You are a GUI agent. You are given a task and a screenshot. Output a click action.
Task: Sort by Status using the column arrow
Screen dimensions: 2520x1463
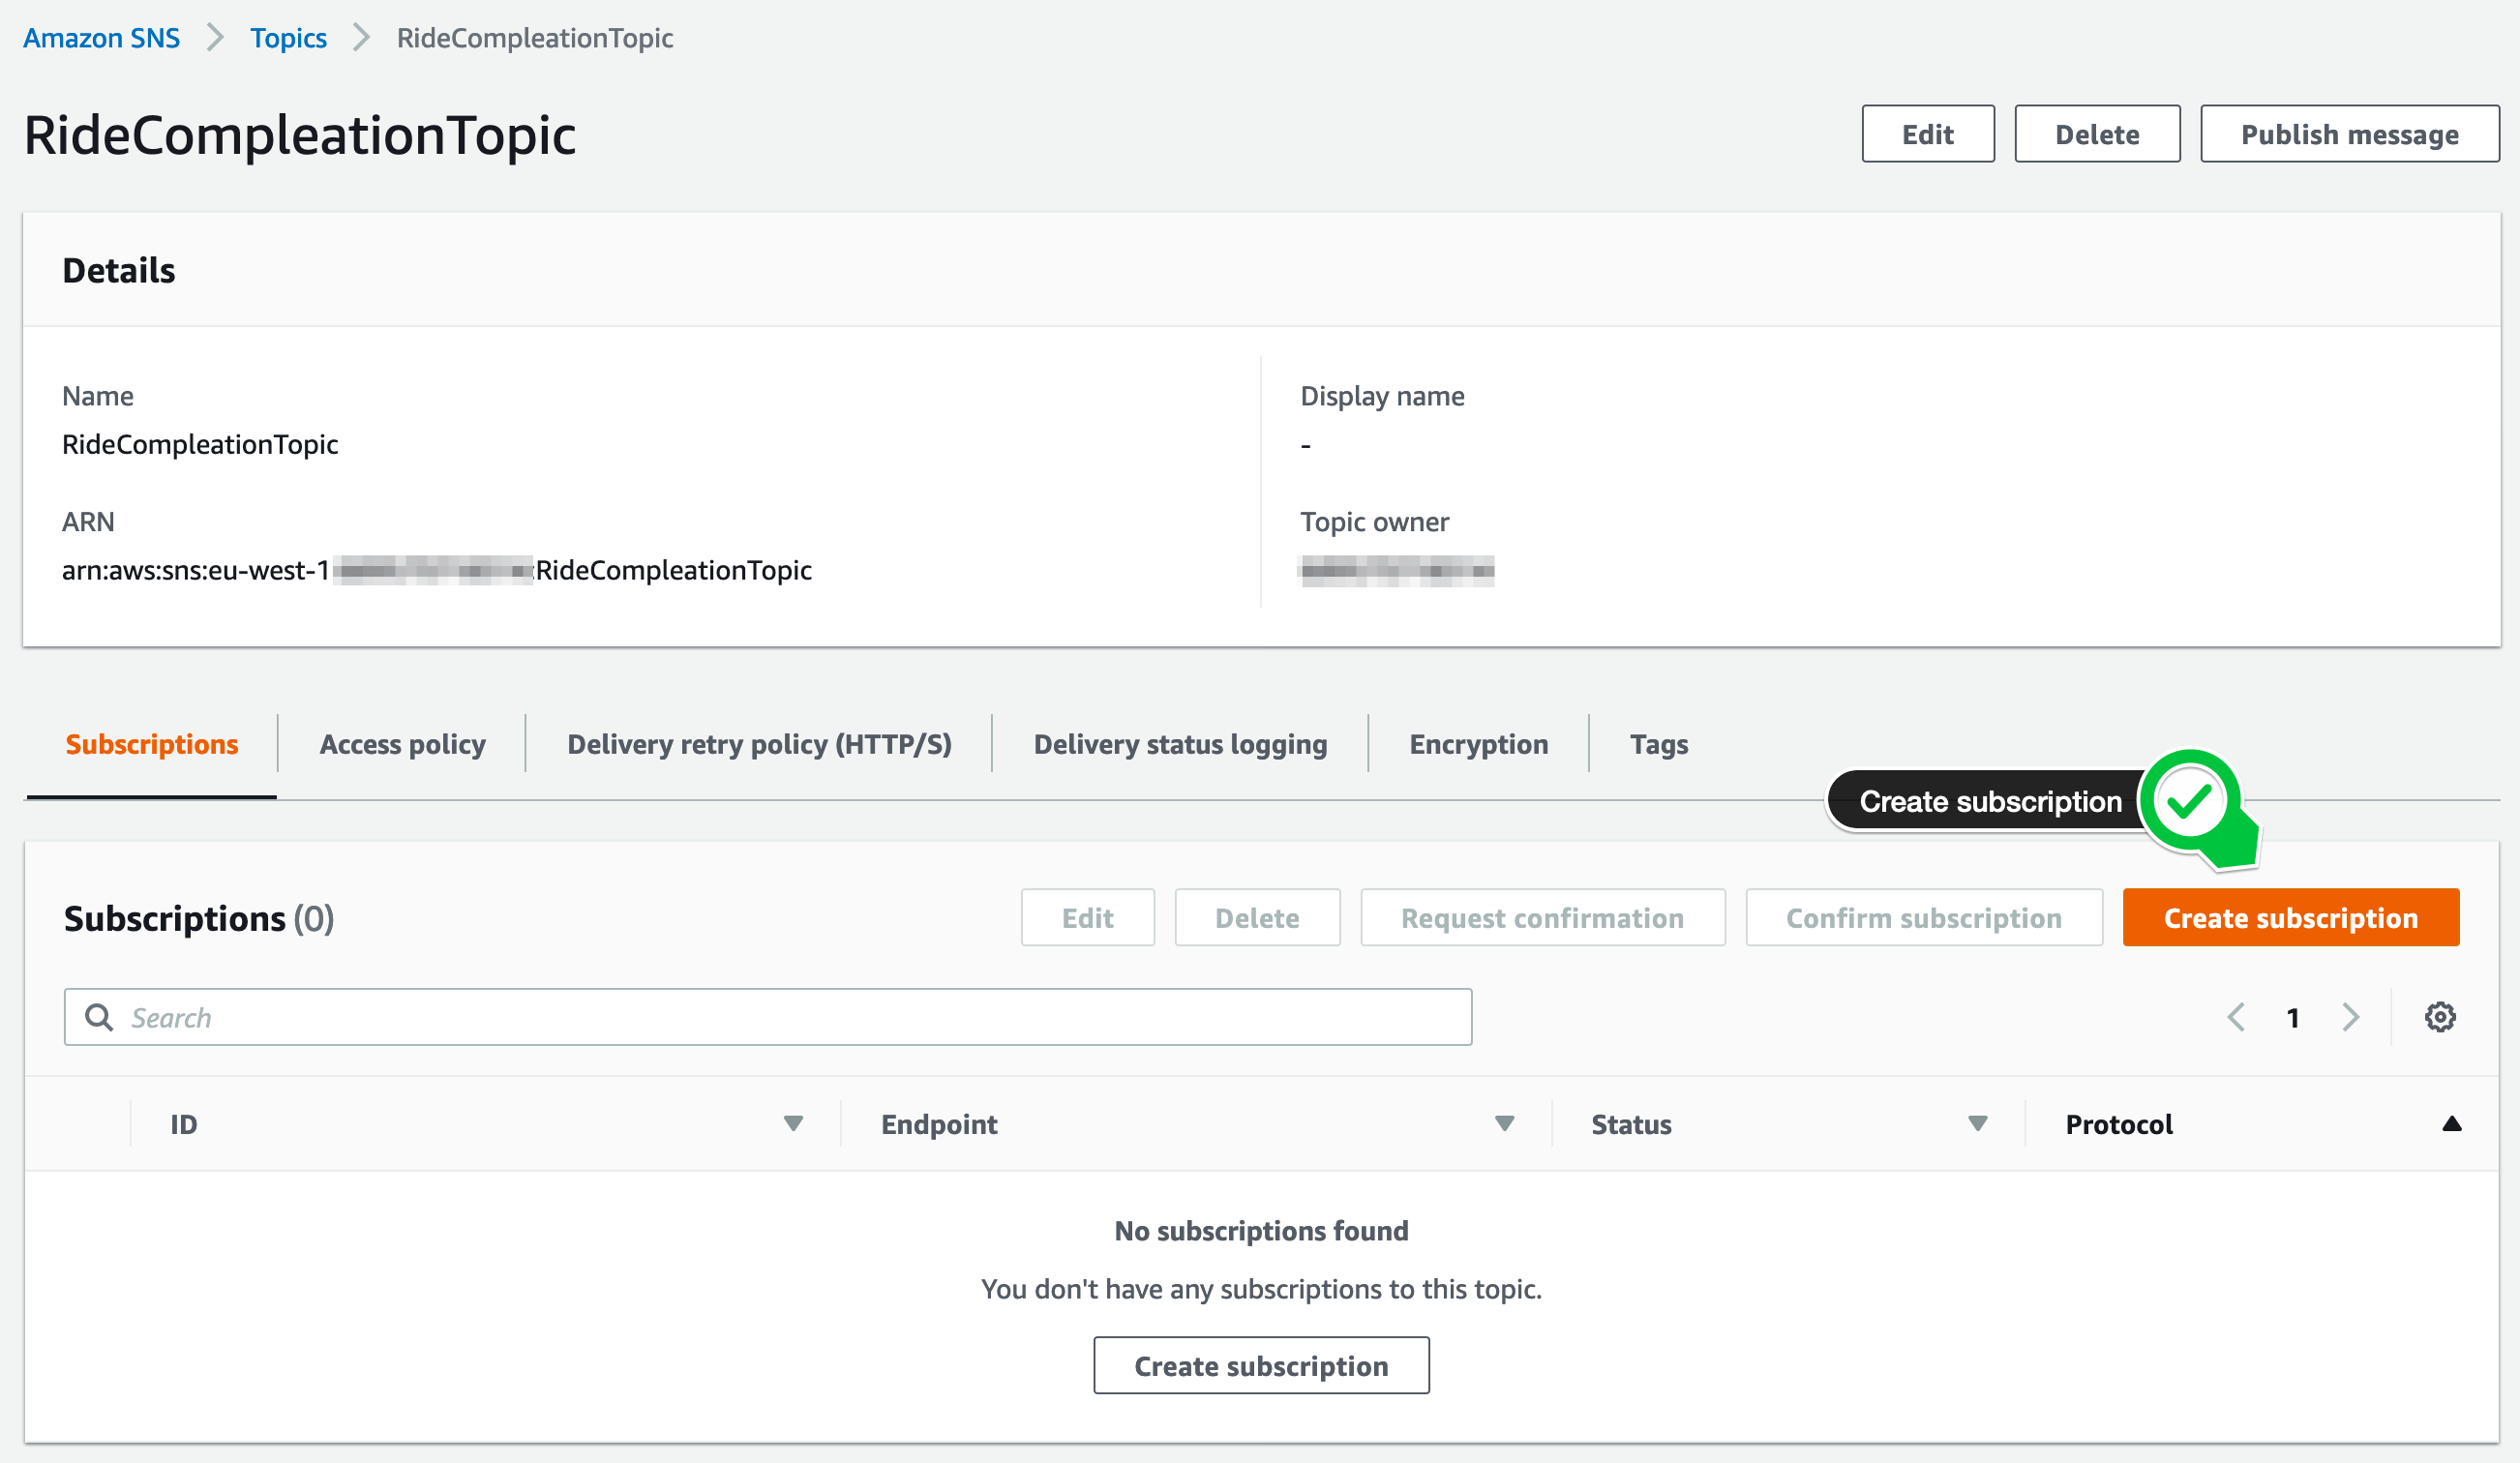(x=1977, y=1124)
